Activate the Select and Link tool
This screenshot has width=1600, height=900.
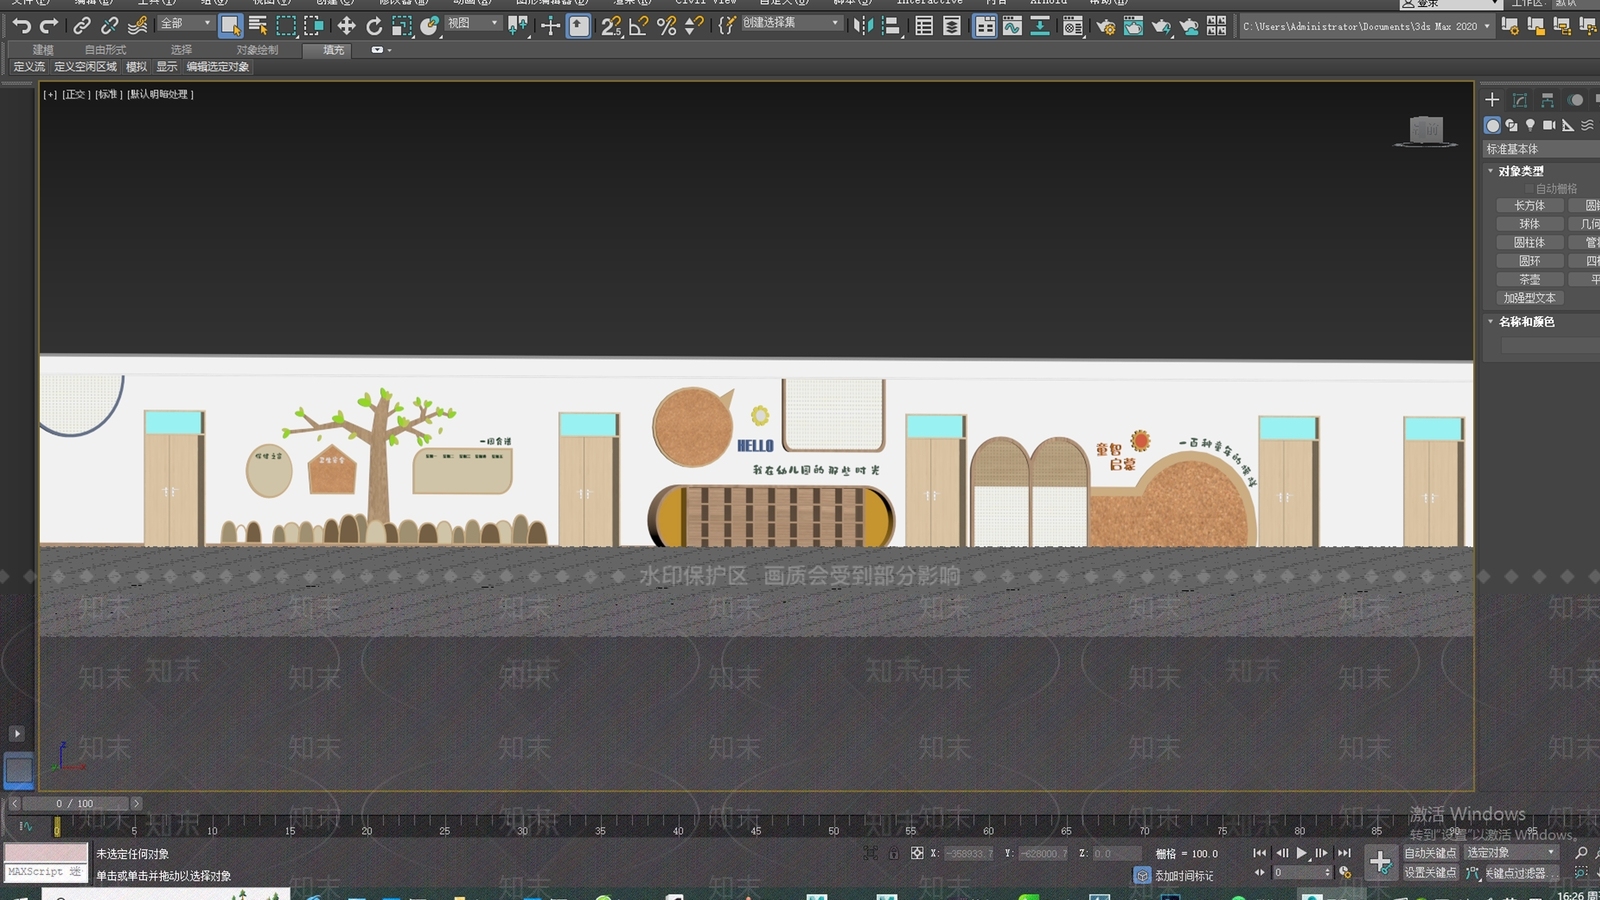coord(82,26)
